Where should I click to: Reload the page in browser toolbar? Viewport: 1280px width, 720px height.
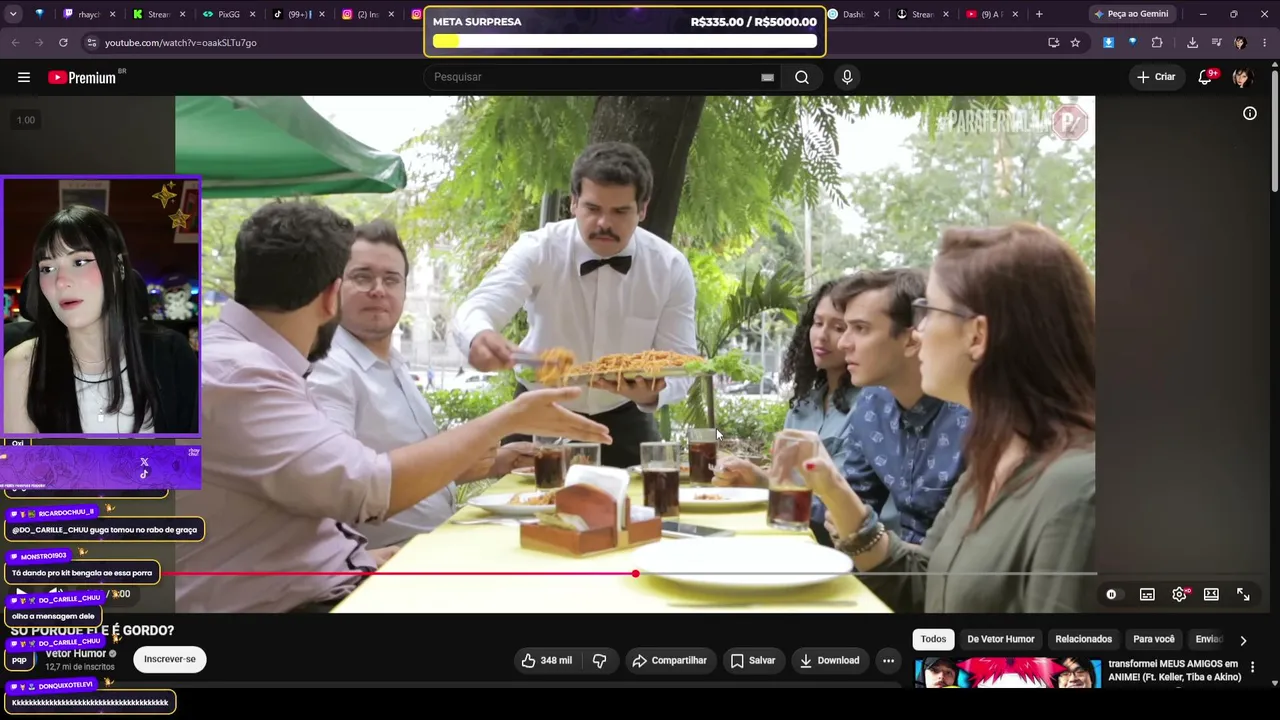click(x=63, y=43)
